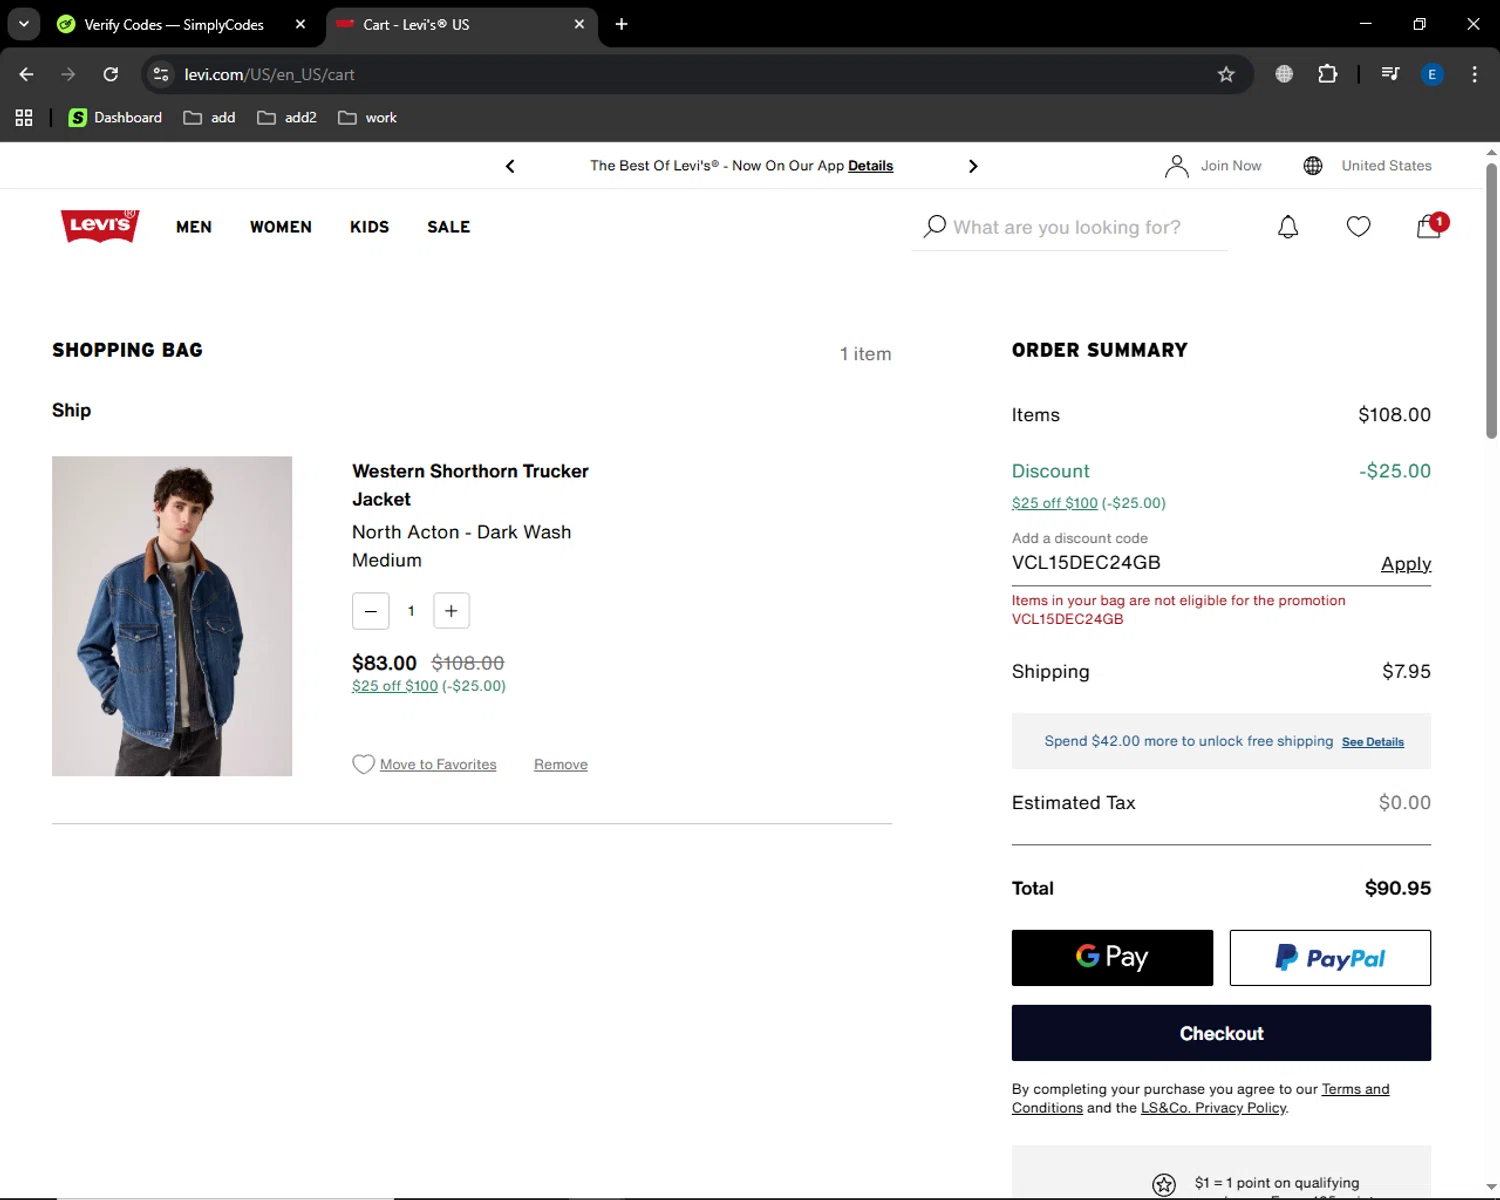Click the rewards star icon near points text

1164,1185
